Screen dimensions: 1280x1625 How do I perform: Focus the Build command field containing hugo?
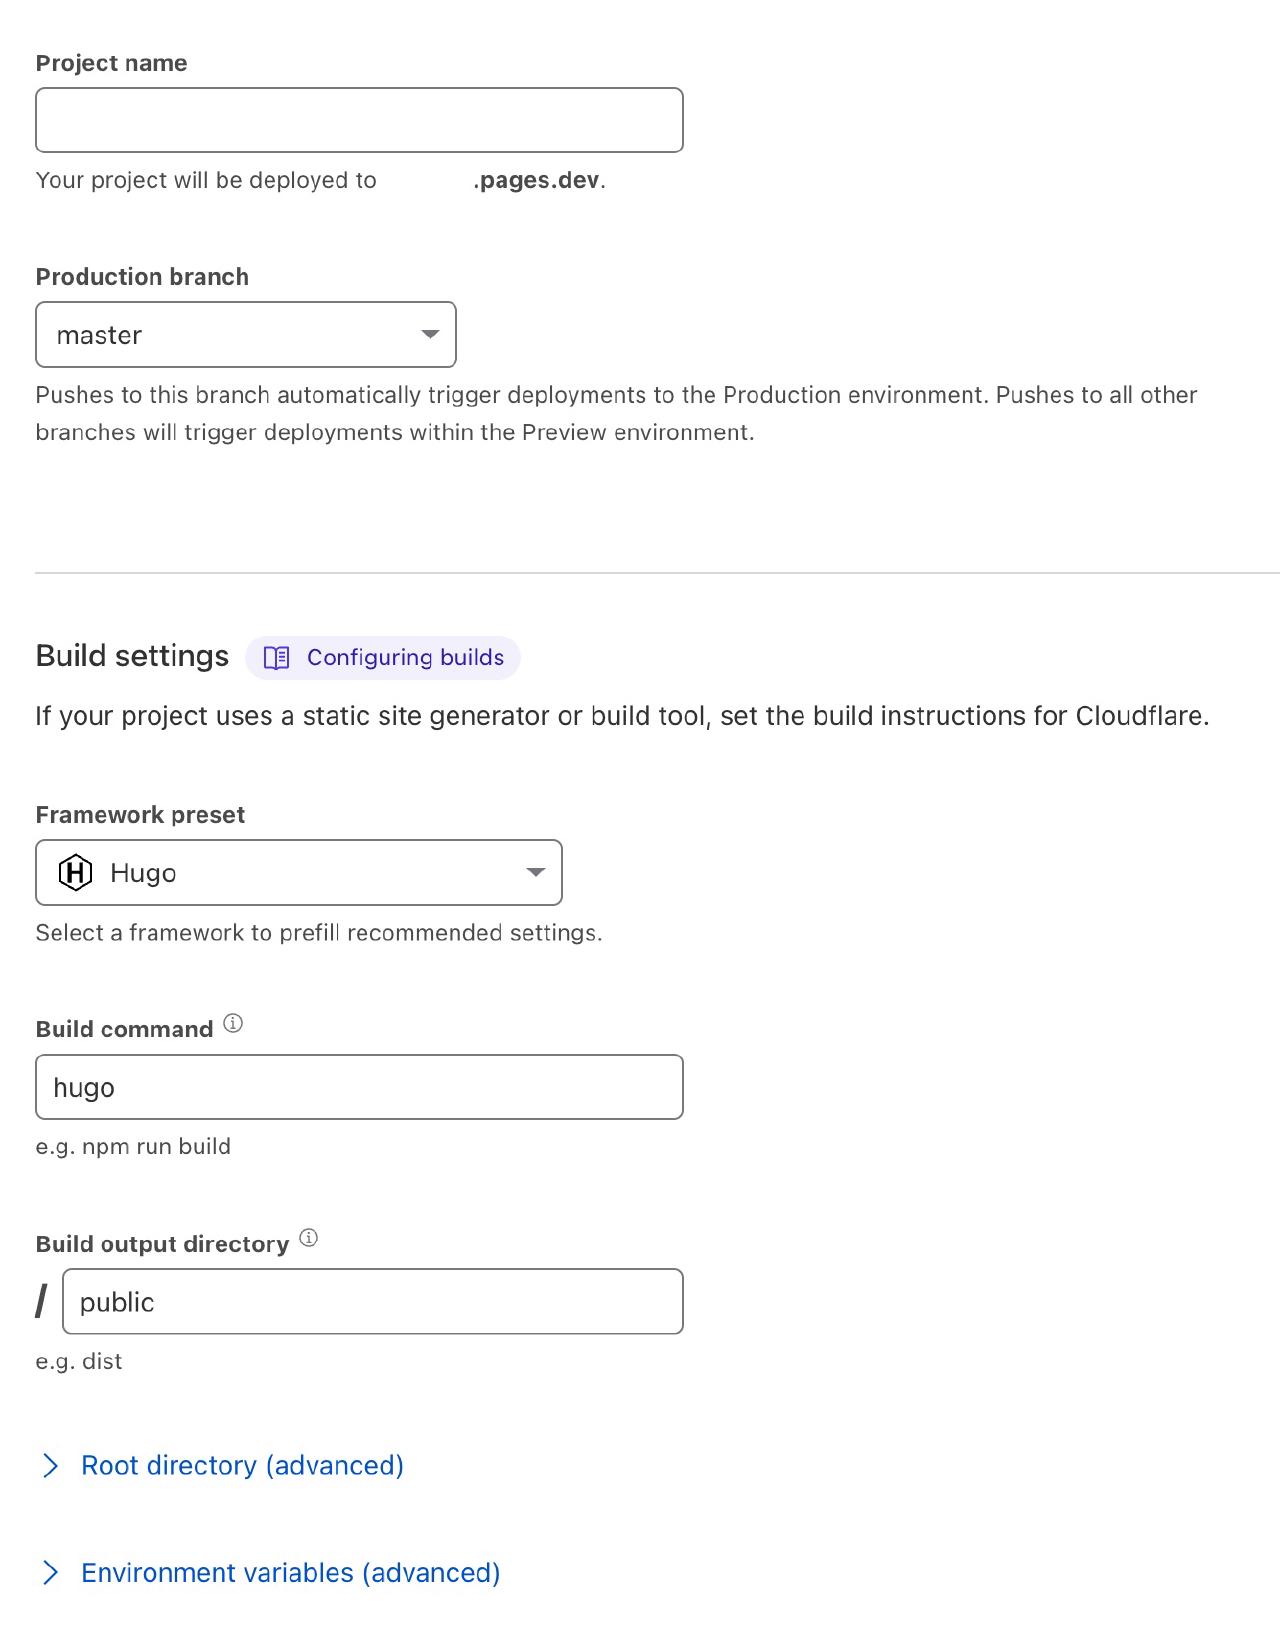pos(359,1087)
